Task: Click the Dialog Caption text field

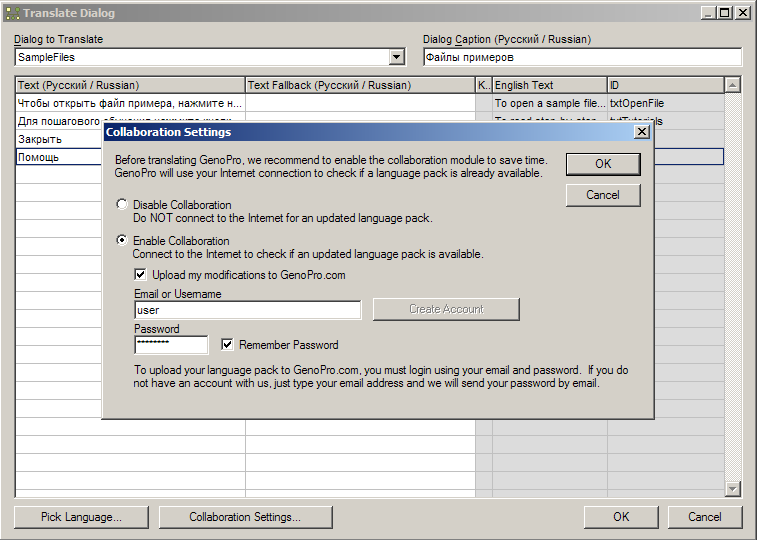Action: pos(582,57)
